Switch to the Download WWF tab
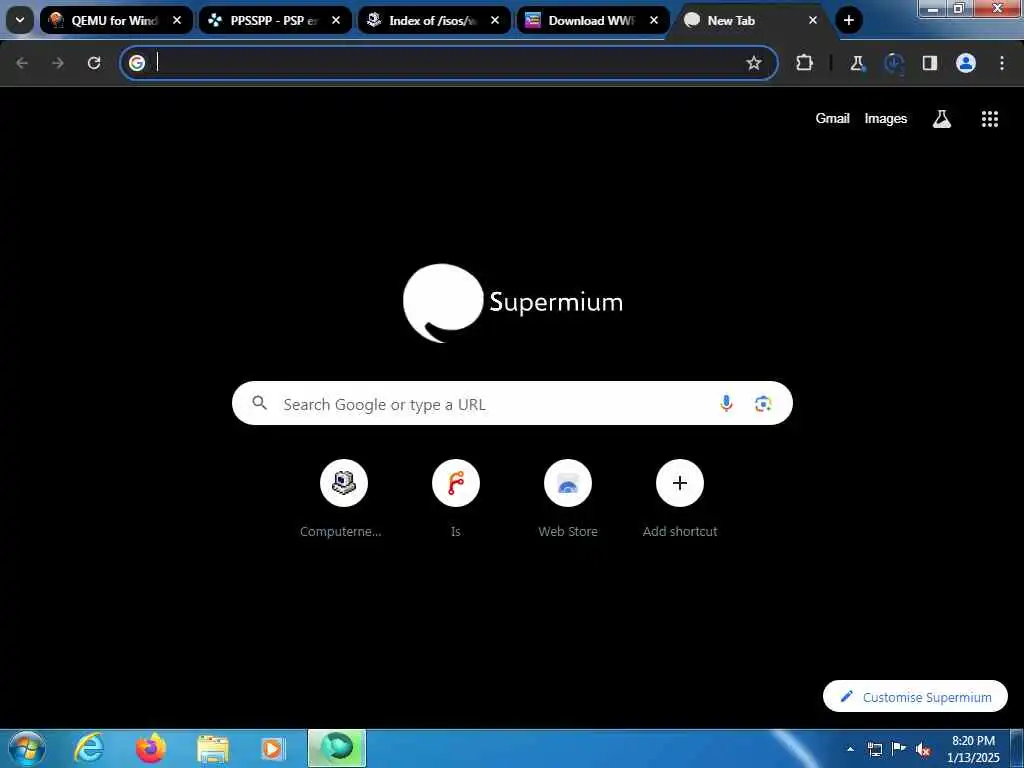The image size is (1024, 768). (593, 20)
